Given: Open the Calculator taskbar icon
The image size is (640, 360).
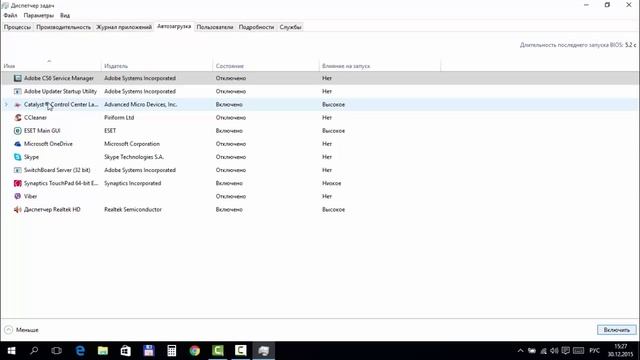Looking at the screenshot, I should (x=172, y=351).
